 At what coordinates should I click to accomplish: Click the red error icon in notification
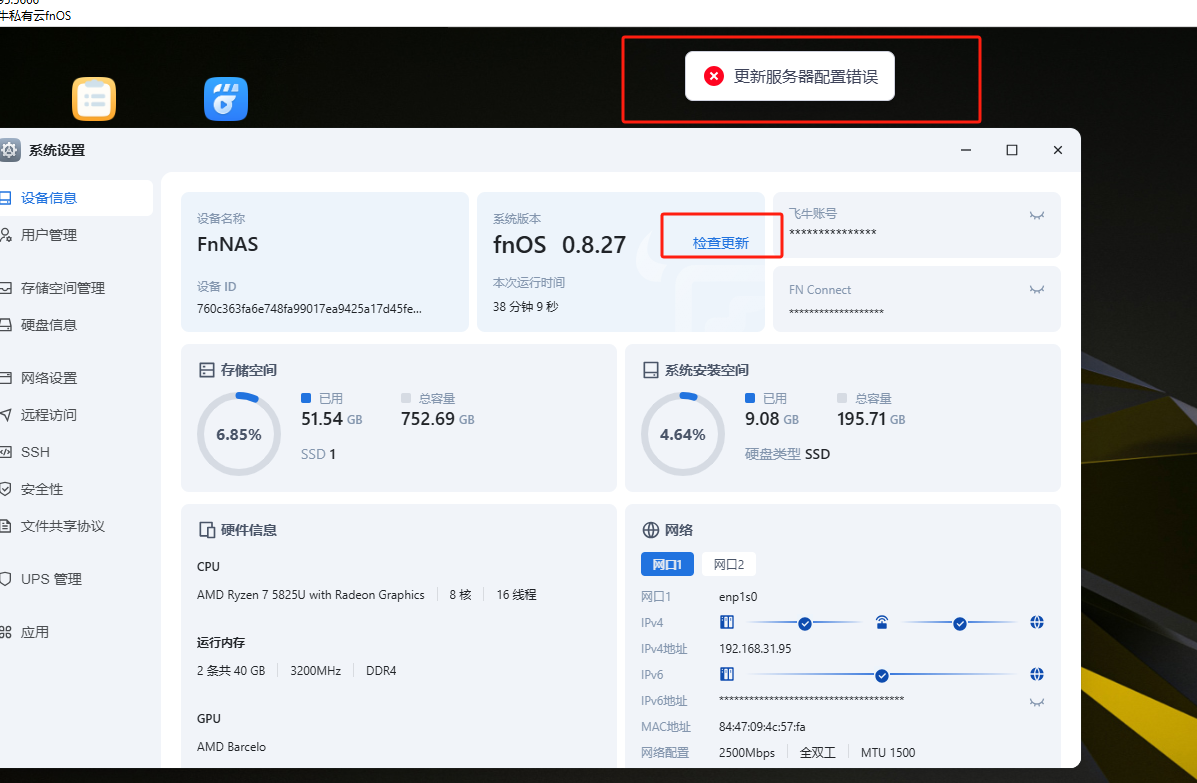click(714, 76)
